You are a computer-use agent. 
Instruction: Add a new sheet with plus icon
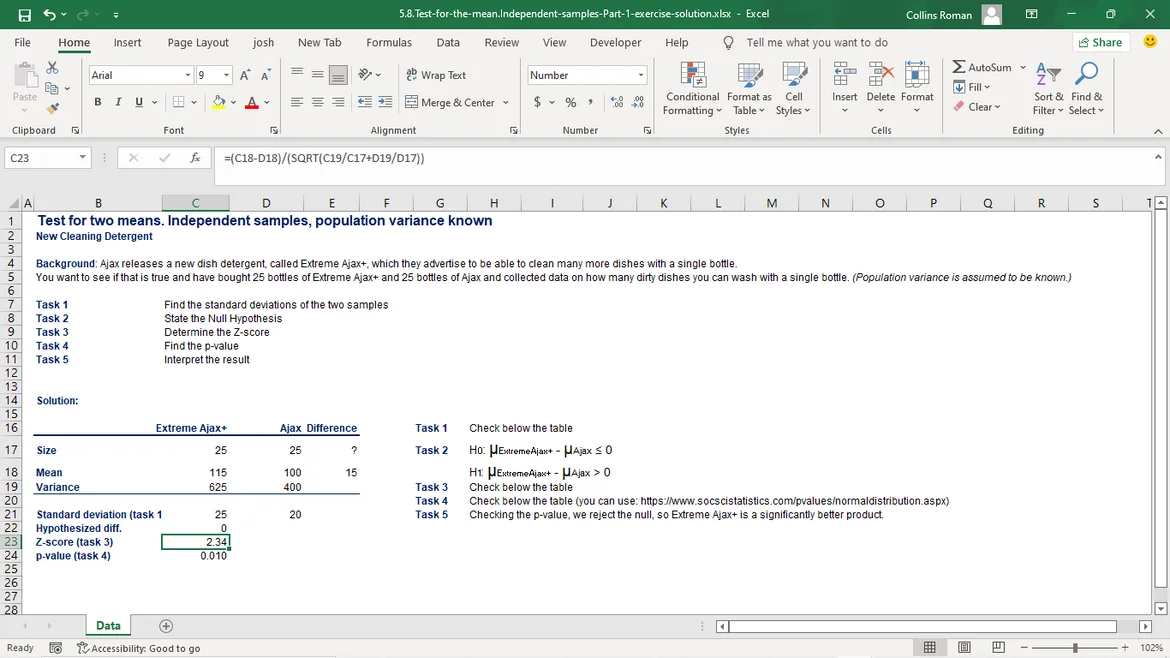[166, 626]
